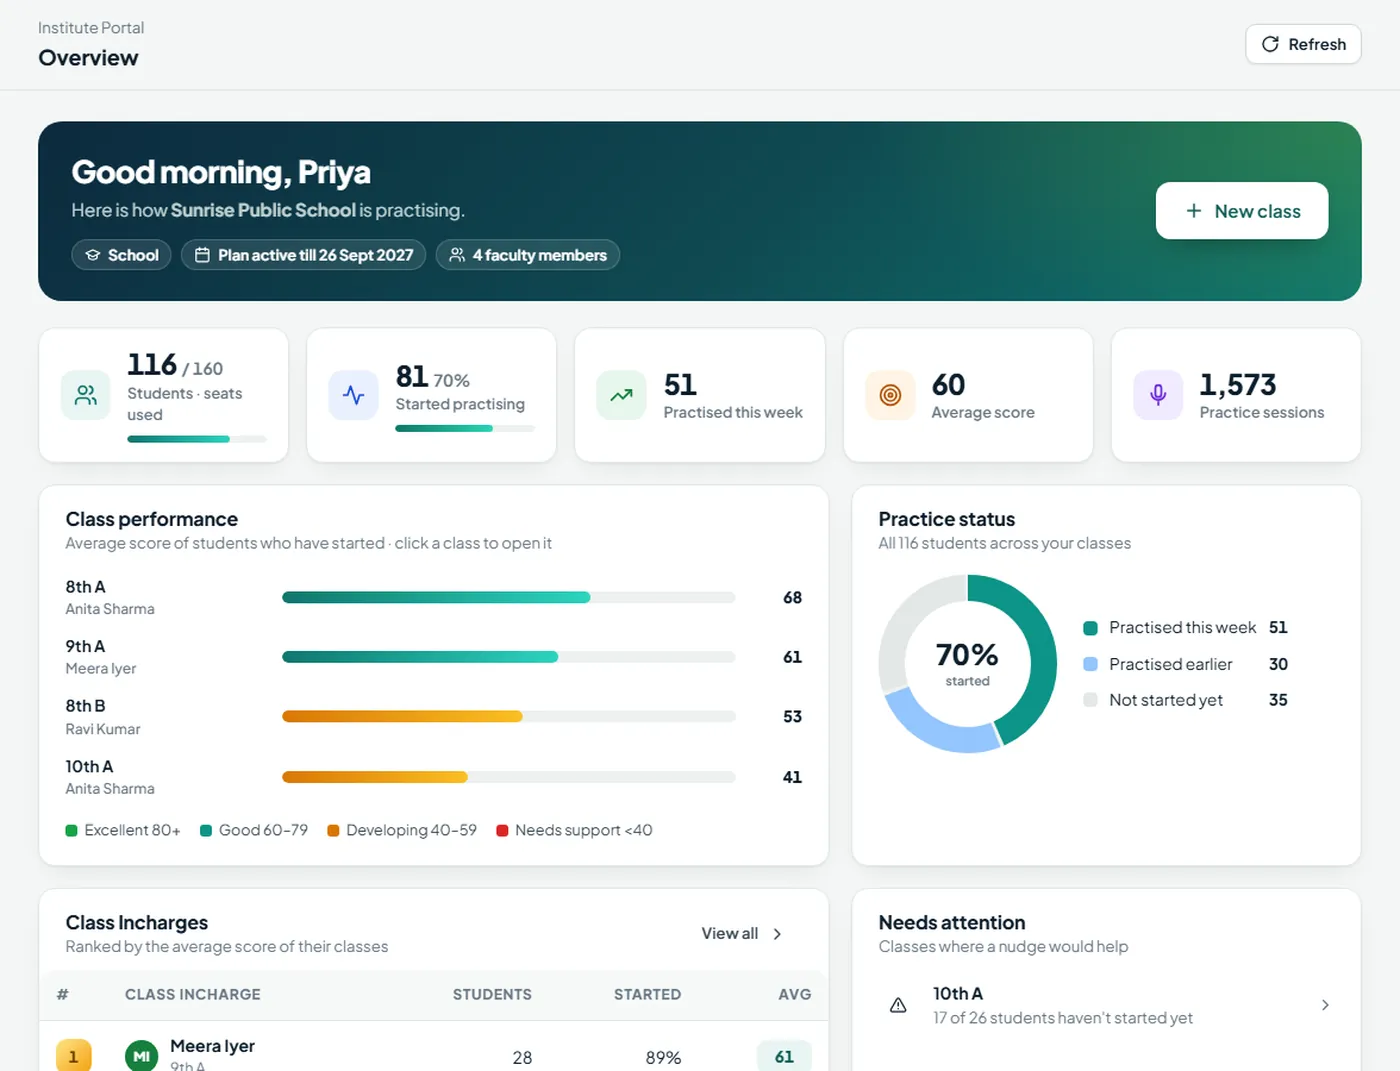Click the Started practising progress bar
This screenshot has width=1400, height=1071.
click(465, 428)
